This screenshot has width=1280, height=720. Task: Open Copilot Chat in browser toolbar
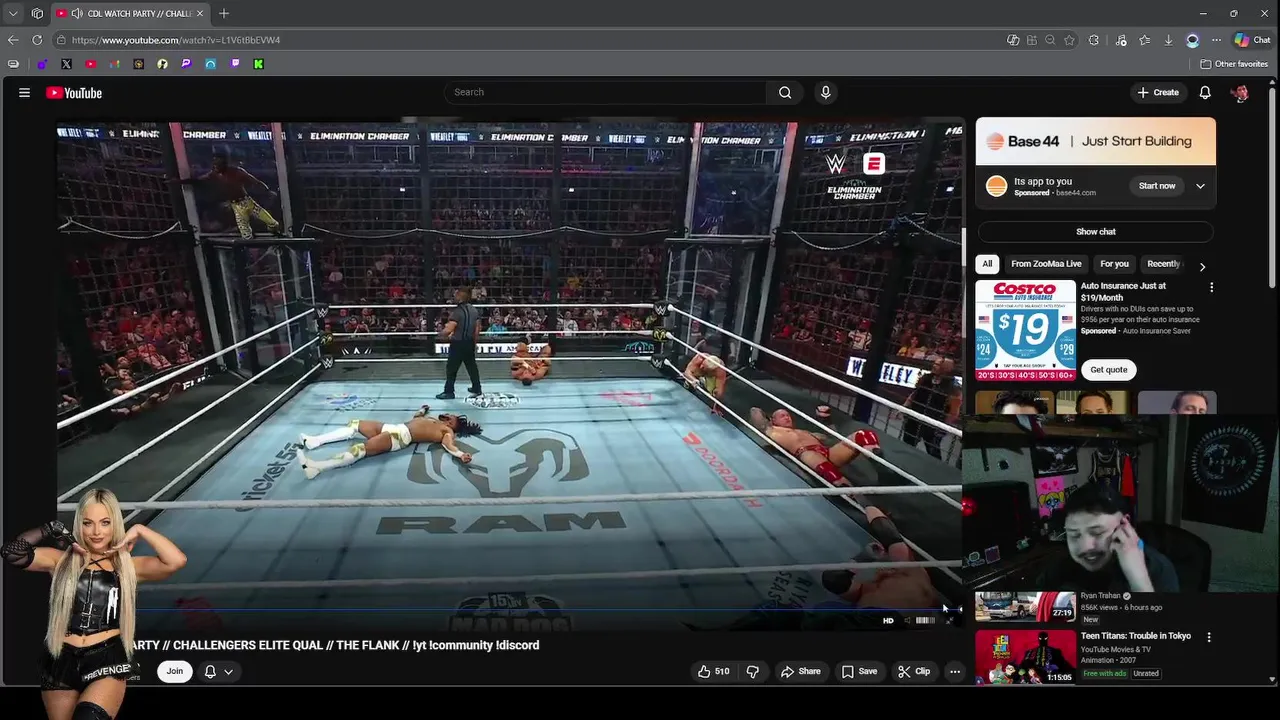(1252, 40)
